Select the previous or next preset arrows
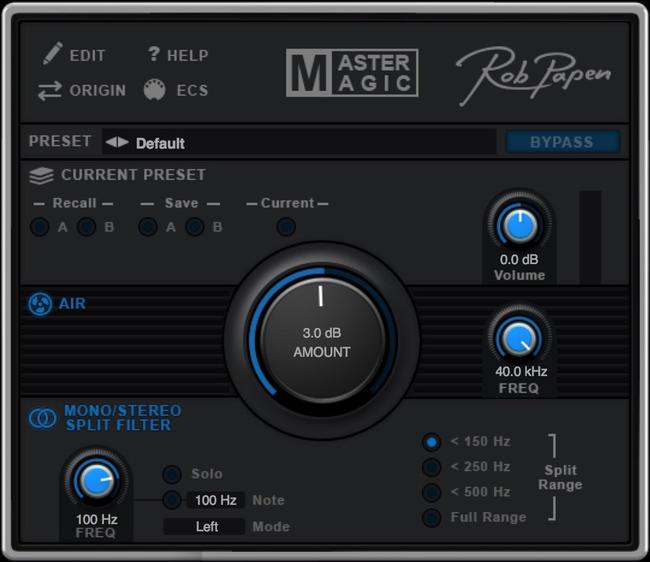The width and height of the screenshot is (650, 562). pyautogui.click(x=117, y=143)
